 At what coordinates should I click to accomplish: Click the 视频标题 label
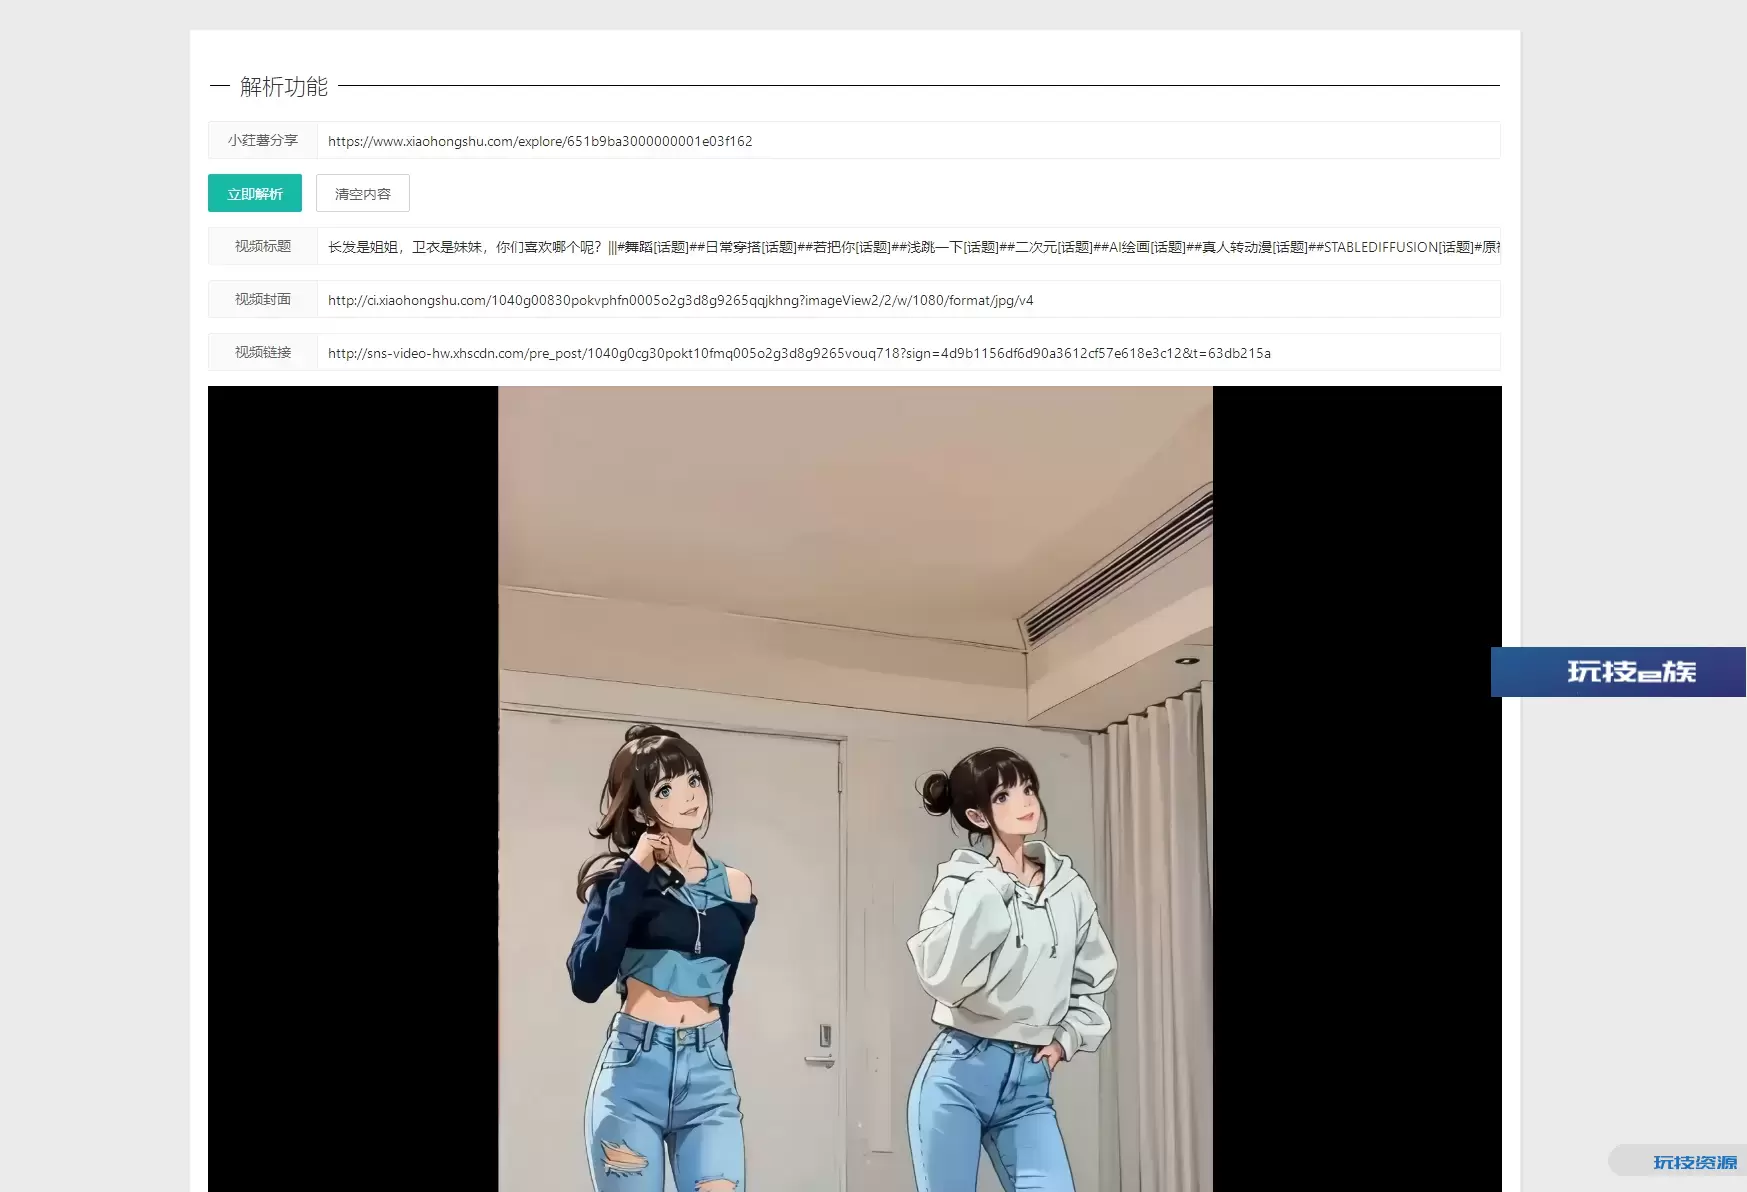click(263, 246)
